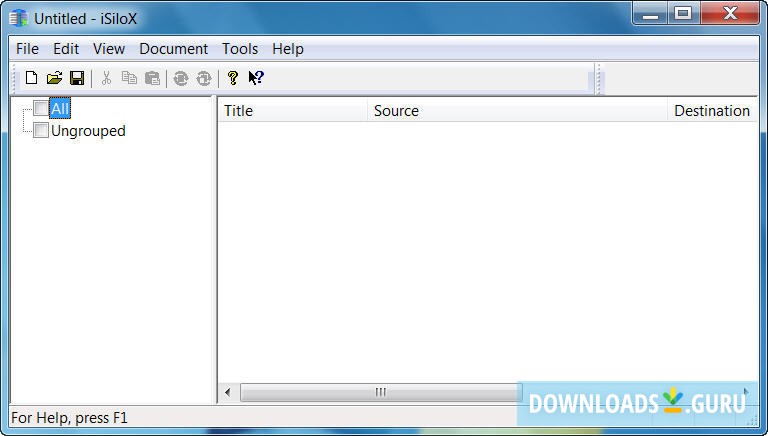This screenshot has height=436, width=768.
Task: Click the second convert arrows icon
Action: click(x=204, y=78)
